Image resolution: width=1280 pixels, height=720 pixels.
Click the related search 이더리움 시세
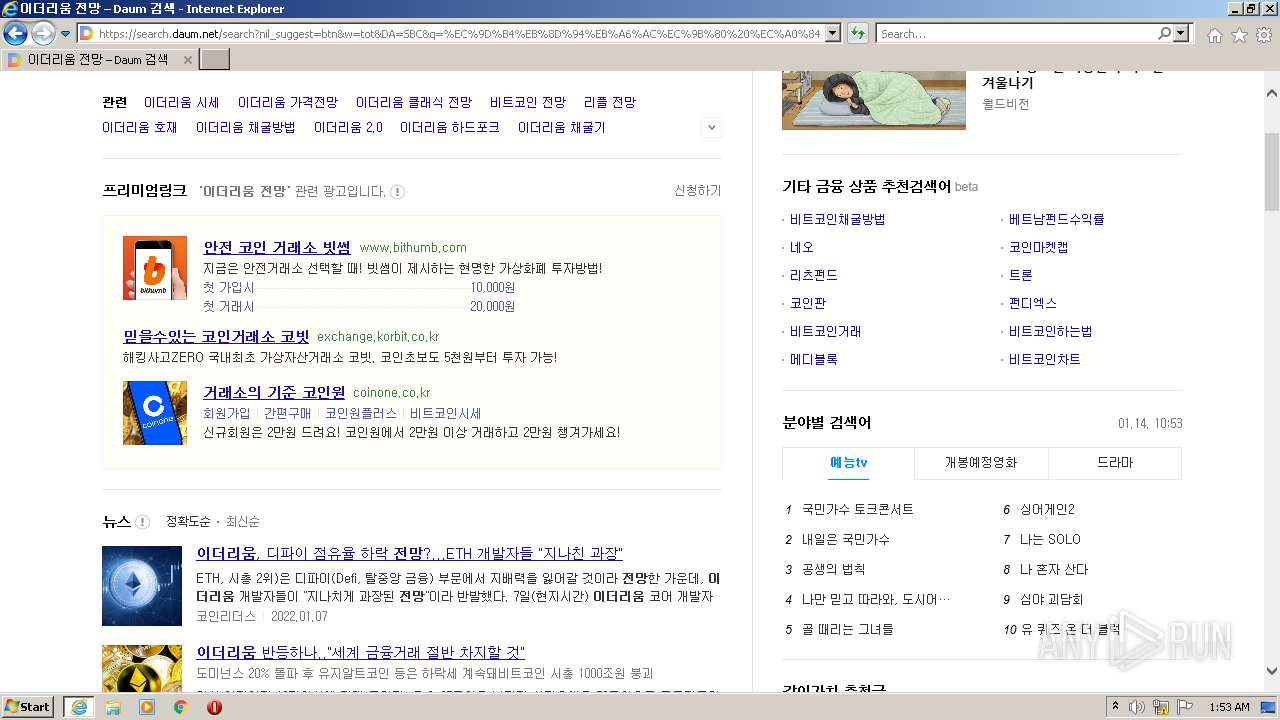(x=182, y=102)
